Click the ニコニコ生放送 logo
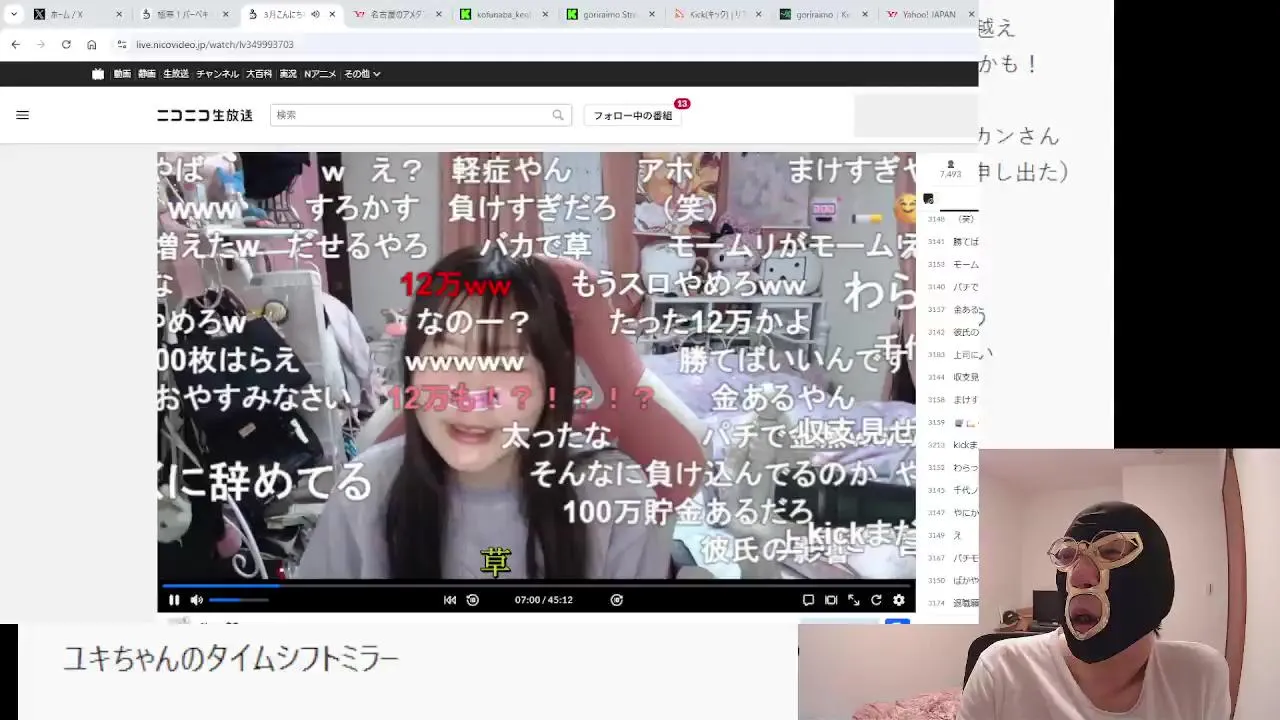 (x=205, y=115)
